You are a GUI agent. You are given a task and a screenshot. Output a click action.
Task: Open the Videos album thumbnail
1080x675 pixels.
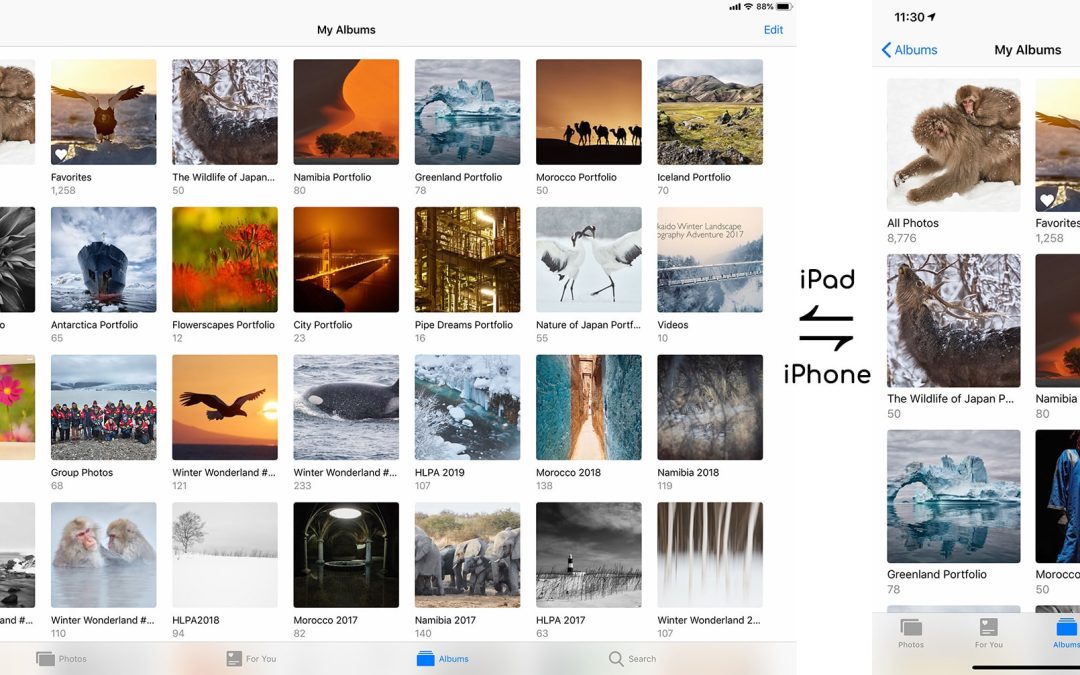click(x=709, y=260)
